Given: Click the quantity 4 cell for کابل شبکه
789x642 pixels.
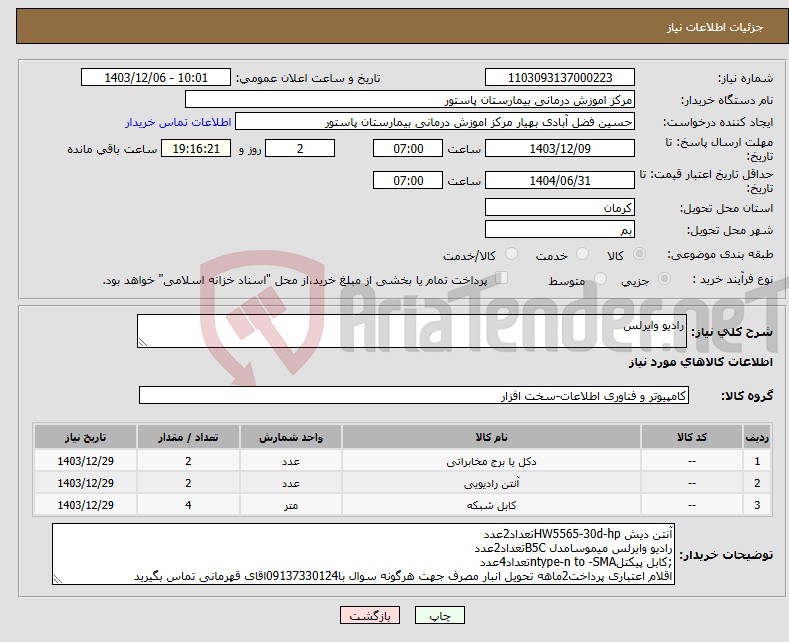Looking at the screenshot, I should tap(188, 505).
